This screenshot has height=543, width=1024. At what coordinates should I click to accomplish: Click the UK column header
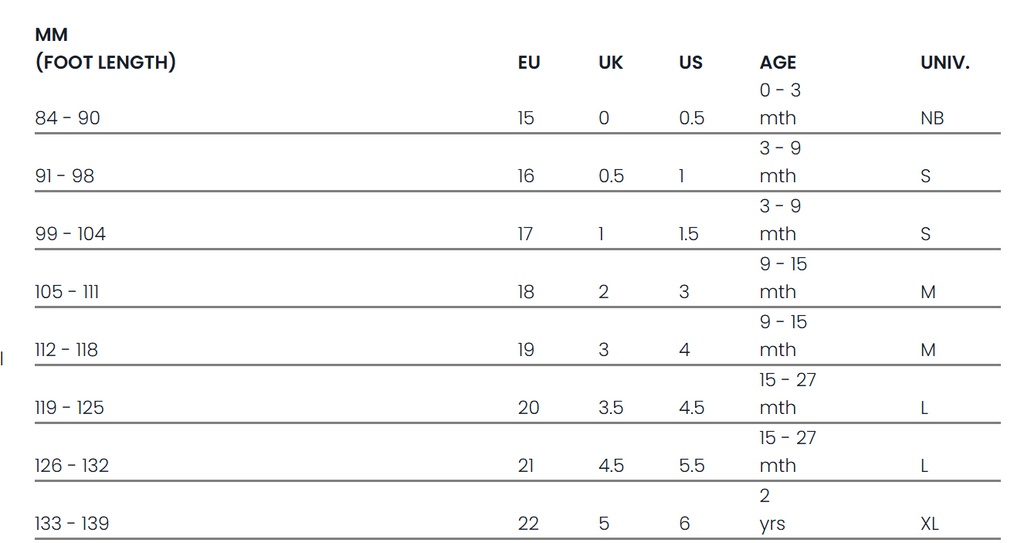point(610,63)
